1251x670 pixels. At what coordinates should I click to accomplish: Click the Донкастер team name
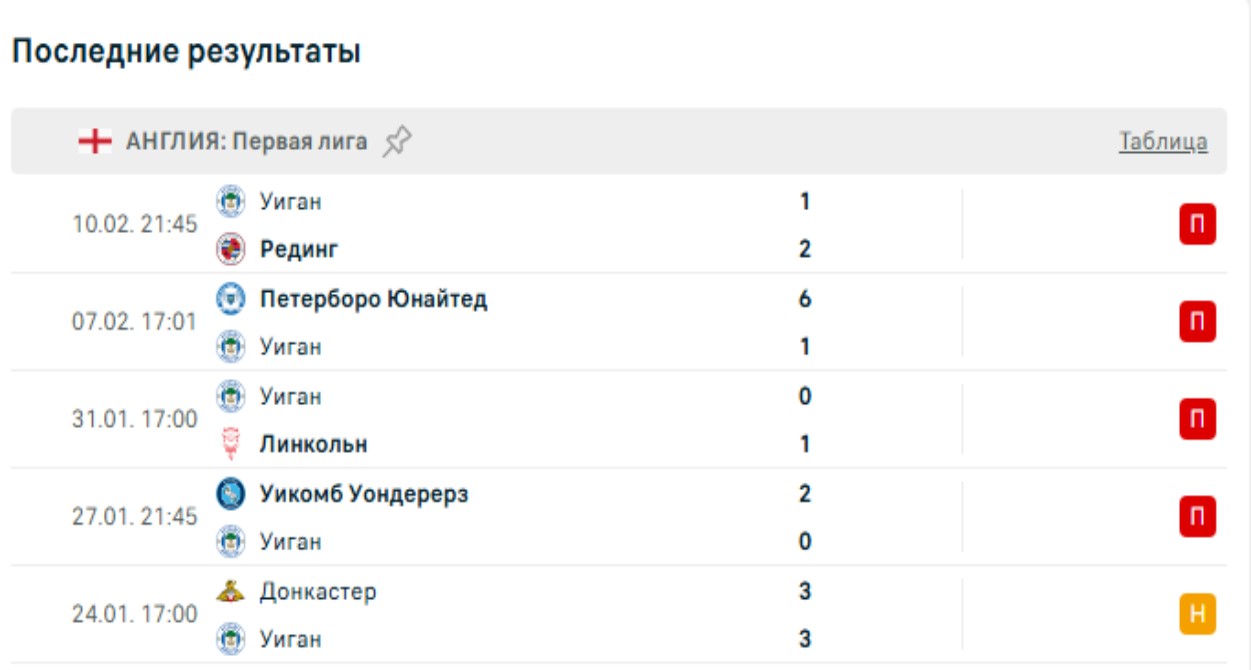[318, 591]
